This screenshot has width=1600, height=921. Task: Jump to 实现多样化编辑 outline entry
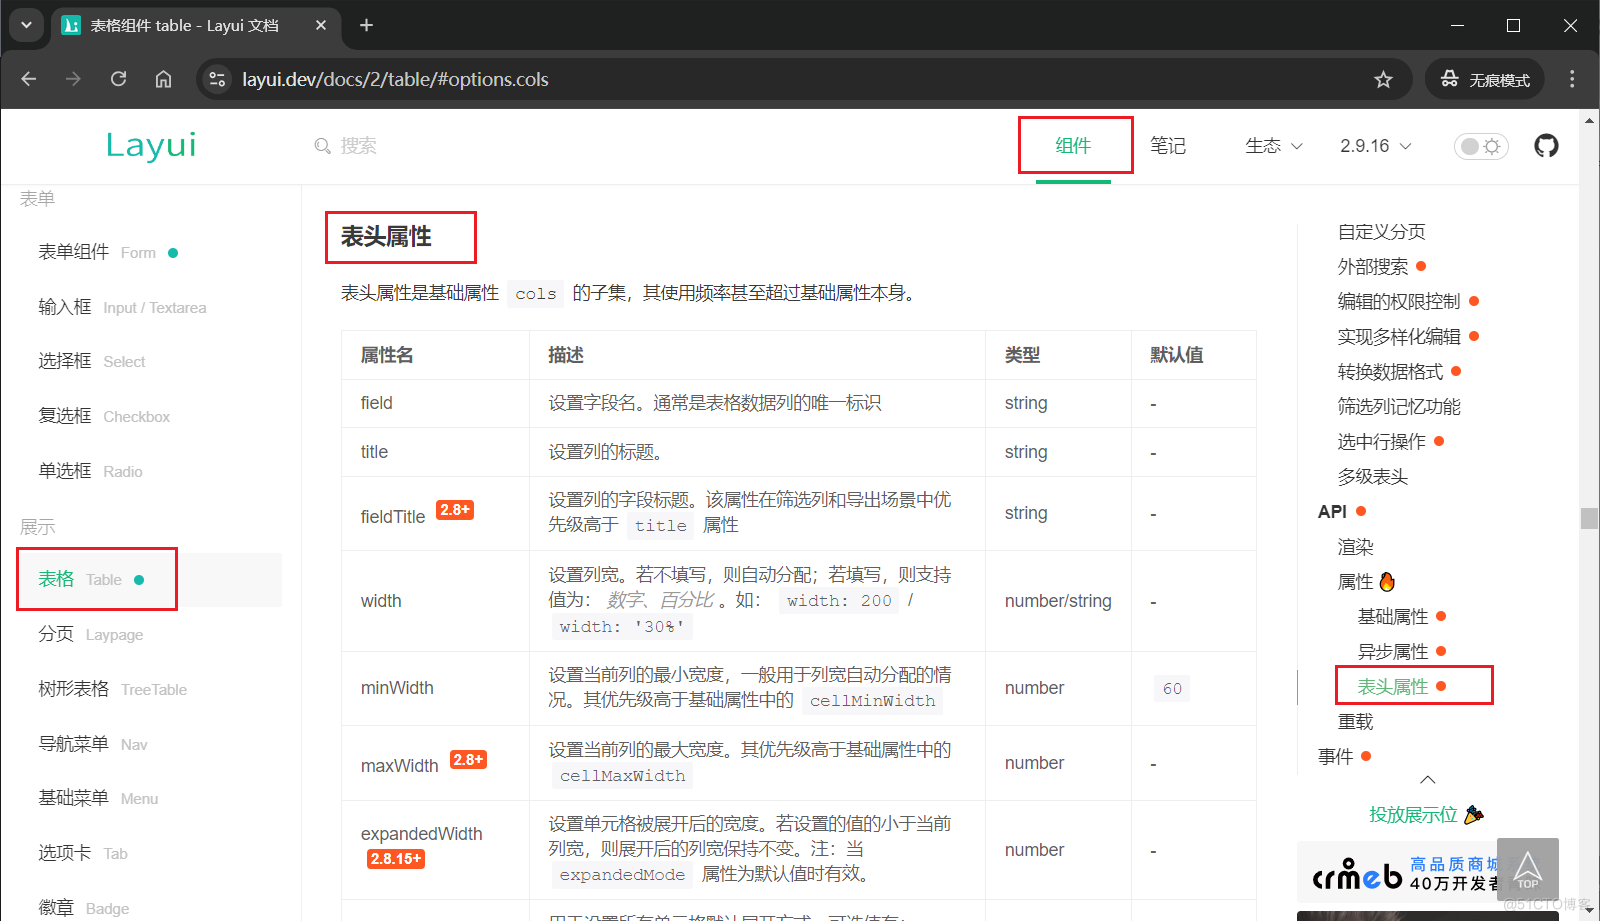[x=1399, y=337]
